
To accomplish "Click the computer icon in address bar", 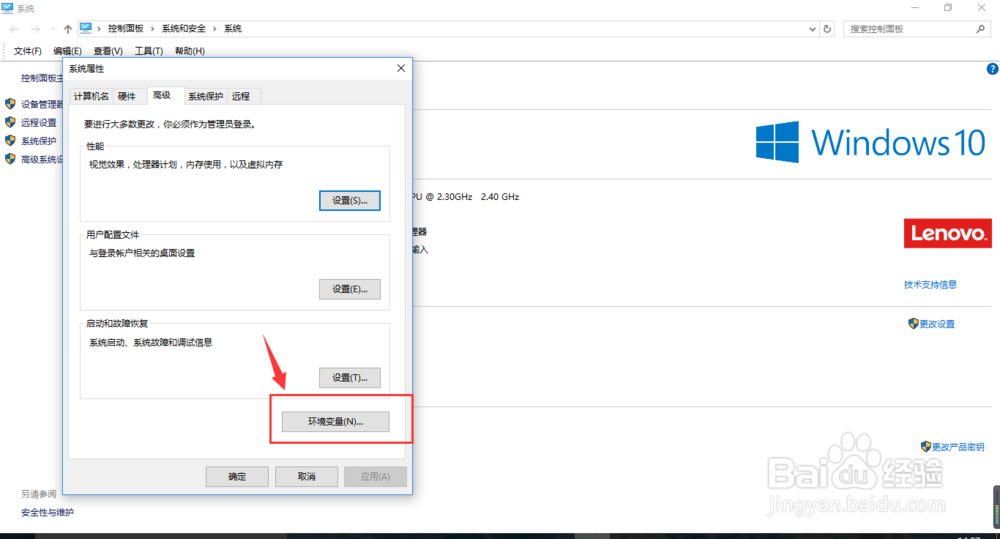I will tap(85, 28).
